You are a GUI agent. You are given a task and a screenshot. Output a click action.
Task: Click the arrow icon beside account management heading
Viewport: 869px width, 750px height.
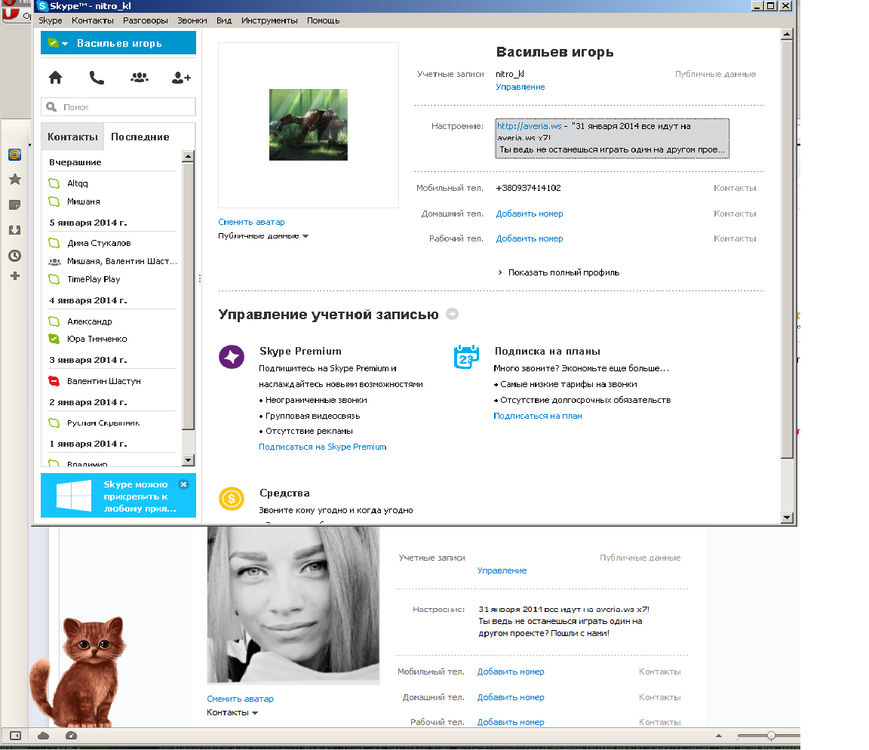point(452,315)
